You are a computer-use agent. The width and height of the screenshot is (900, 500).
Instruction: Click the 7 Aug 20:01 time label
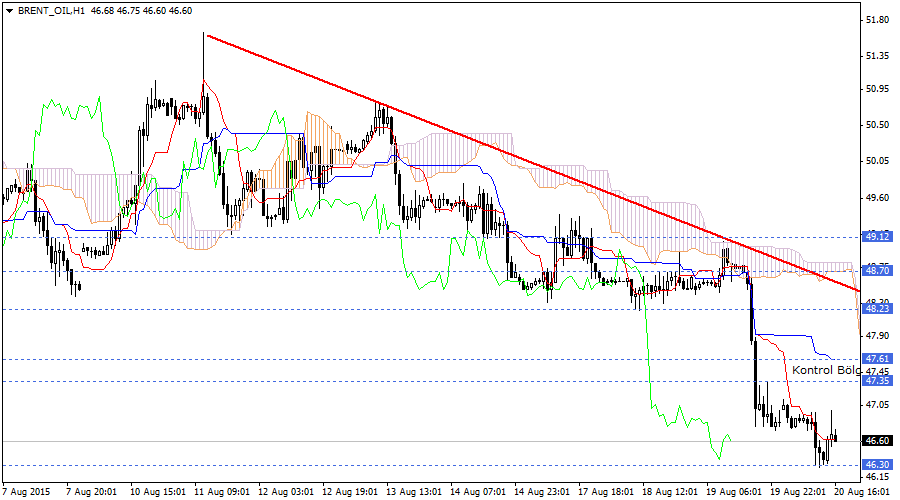91,492
